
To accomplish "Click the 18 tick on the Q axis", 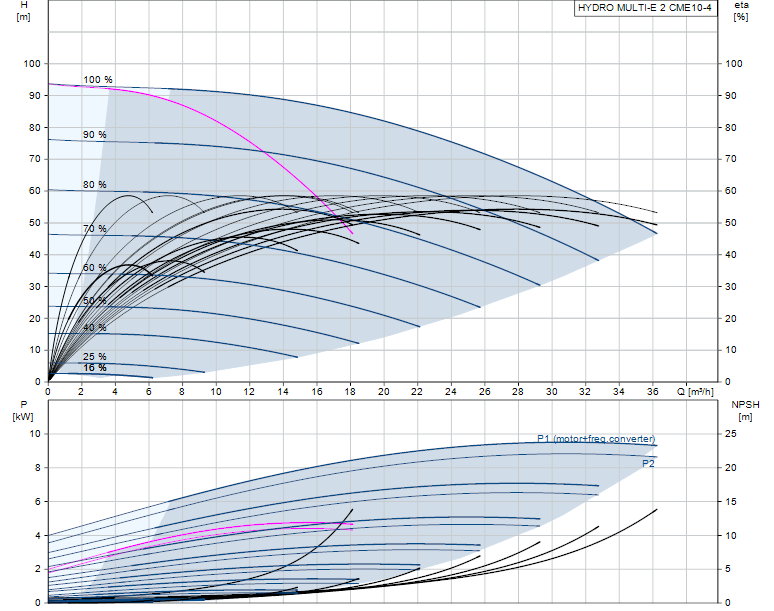I will click(350, 392).
